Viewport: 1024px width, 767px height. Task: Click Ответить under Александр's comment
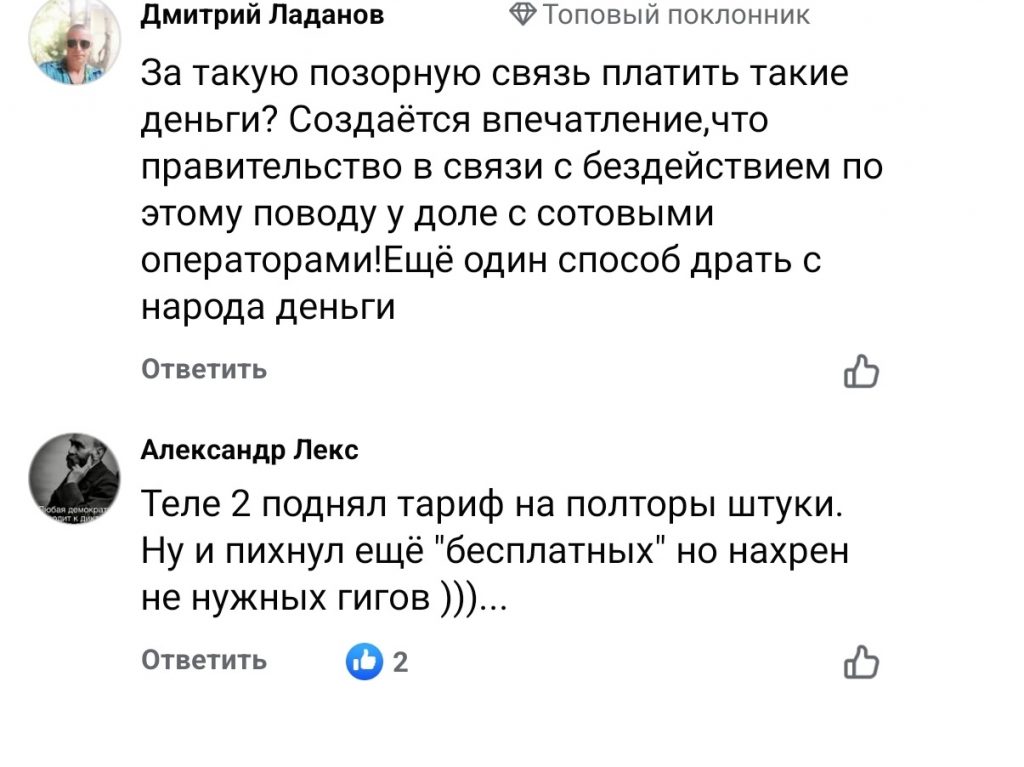(x=204, y=660)
